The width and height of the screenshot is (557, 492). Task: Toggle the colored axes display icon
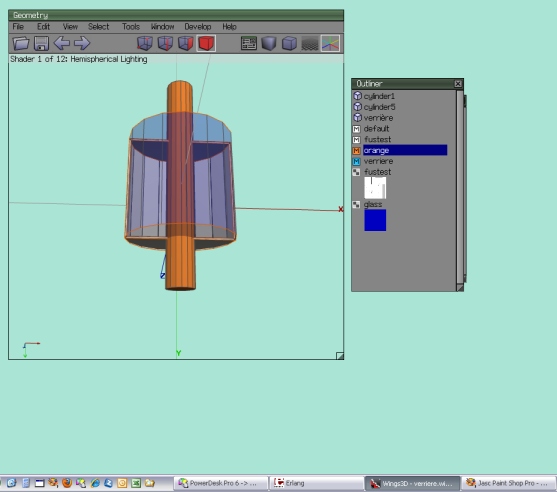point(330,43)
